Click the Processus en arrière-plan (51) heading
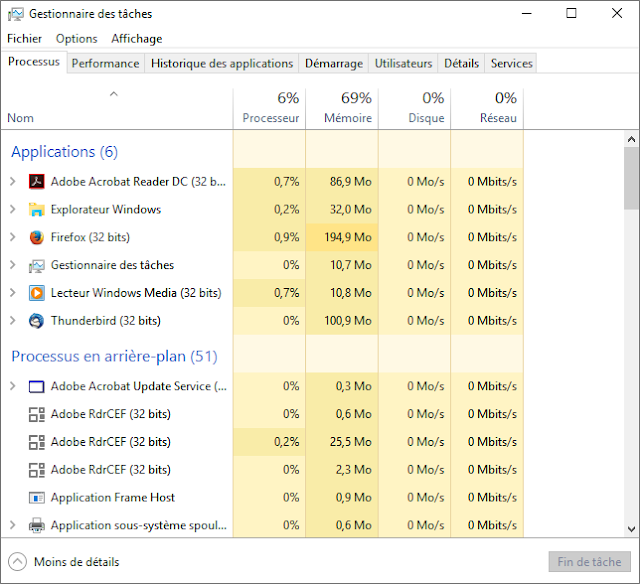This screenshot has width=640, height=584. tap(114, 357)
